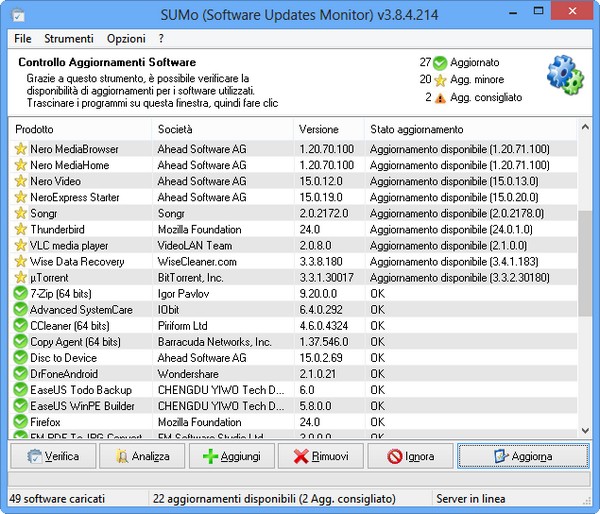Select the Thunderbird product name
This screenshot has width=600, height=514.
(57, 229)
